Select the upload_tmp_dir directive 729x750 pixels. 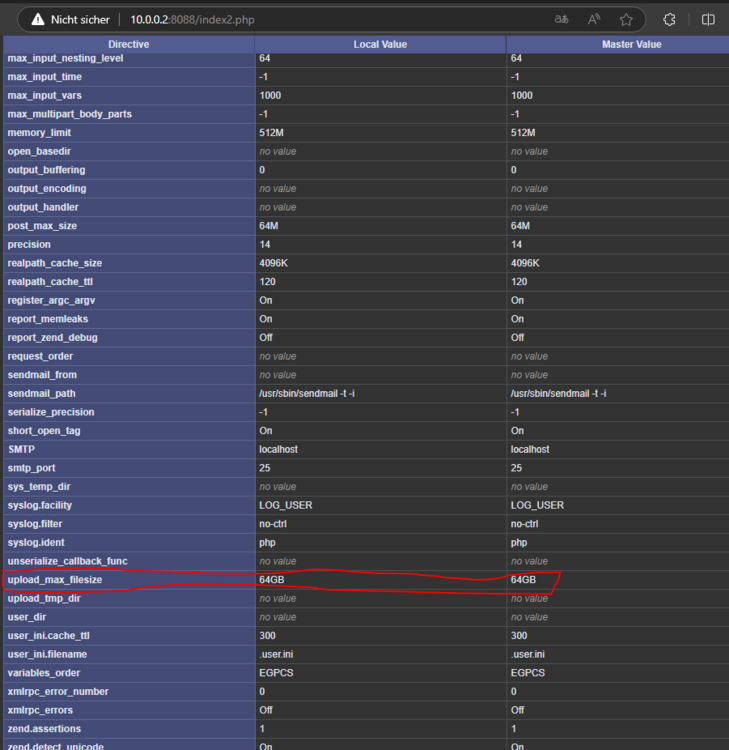pyautogui.click(x=44, y=599)
